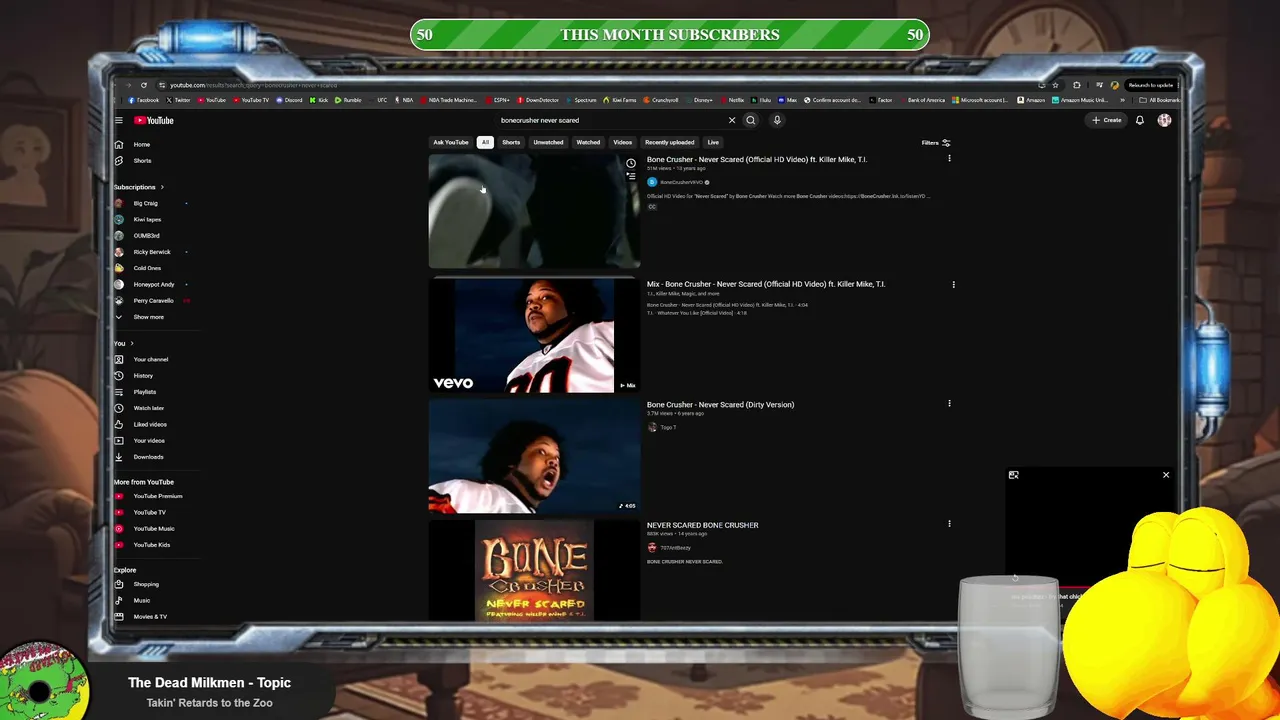Open more options for the Dirty Version result

[x=949, y=404]
